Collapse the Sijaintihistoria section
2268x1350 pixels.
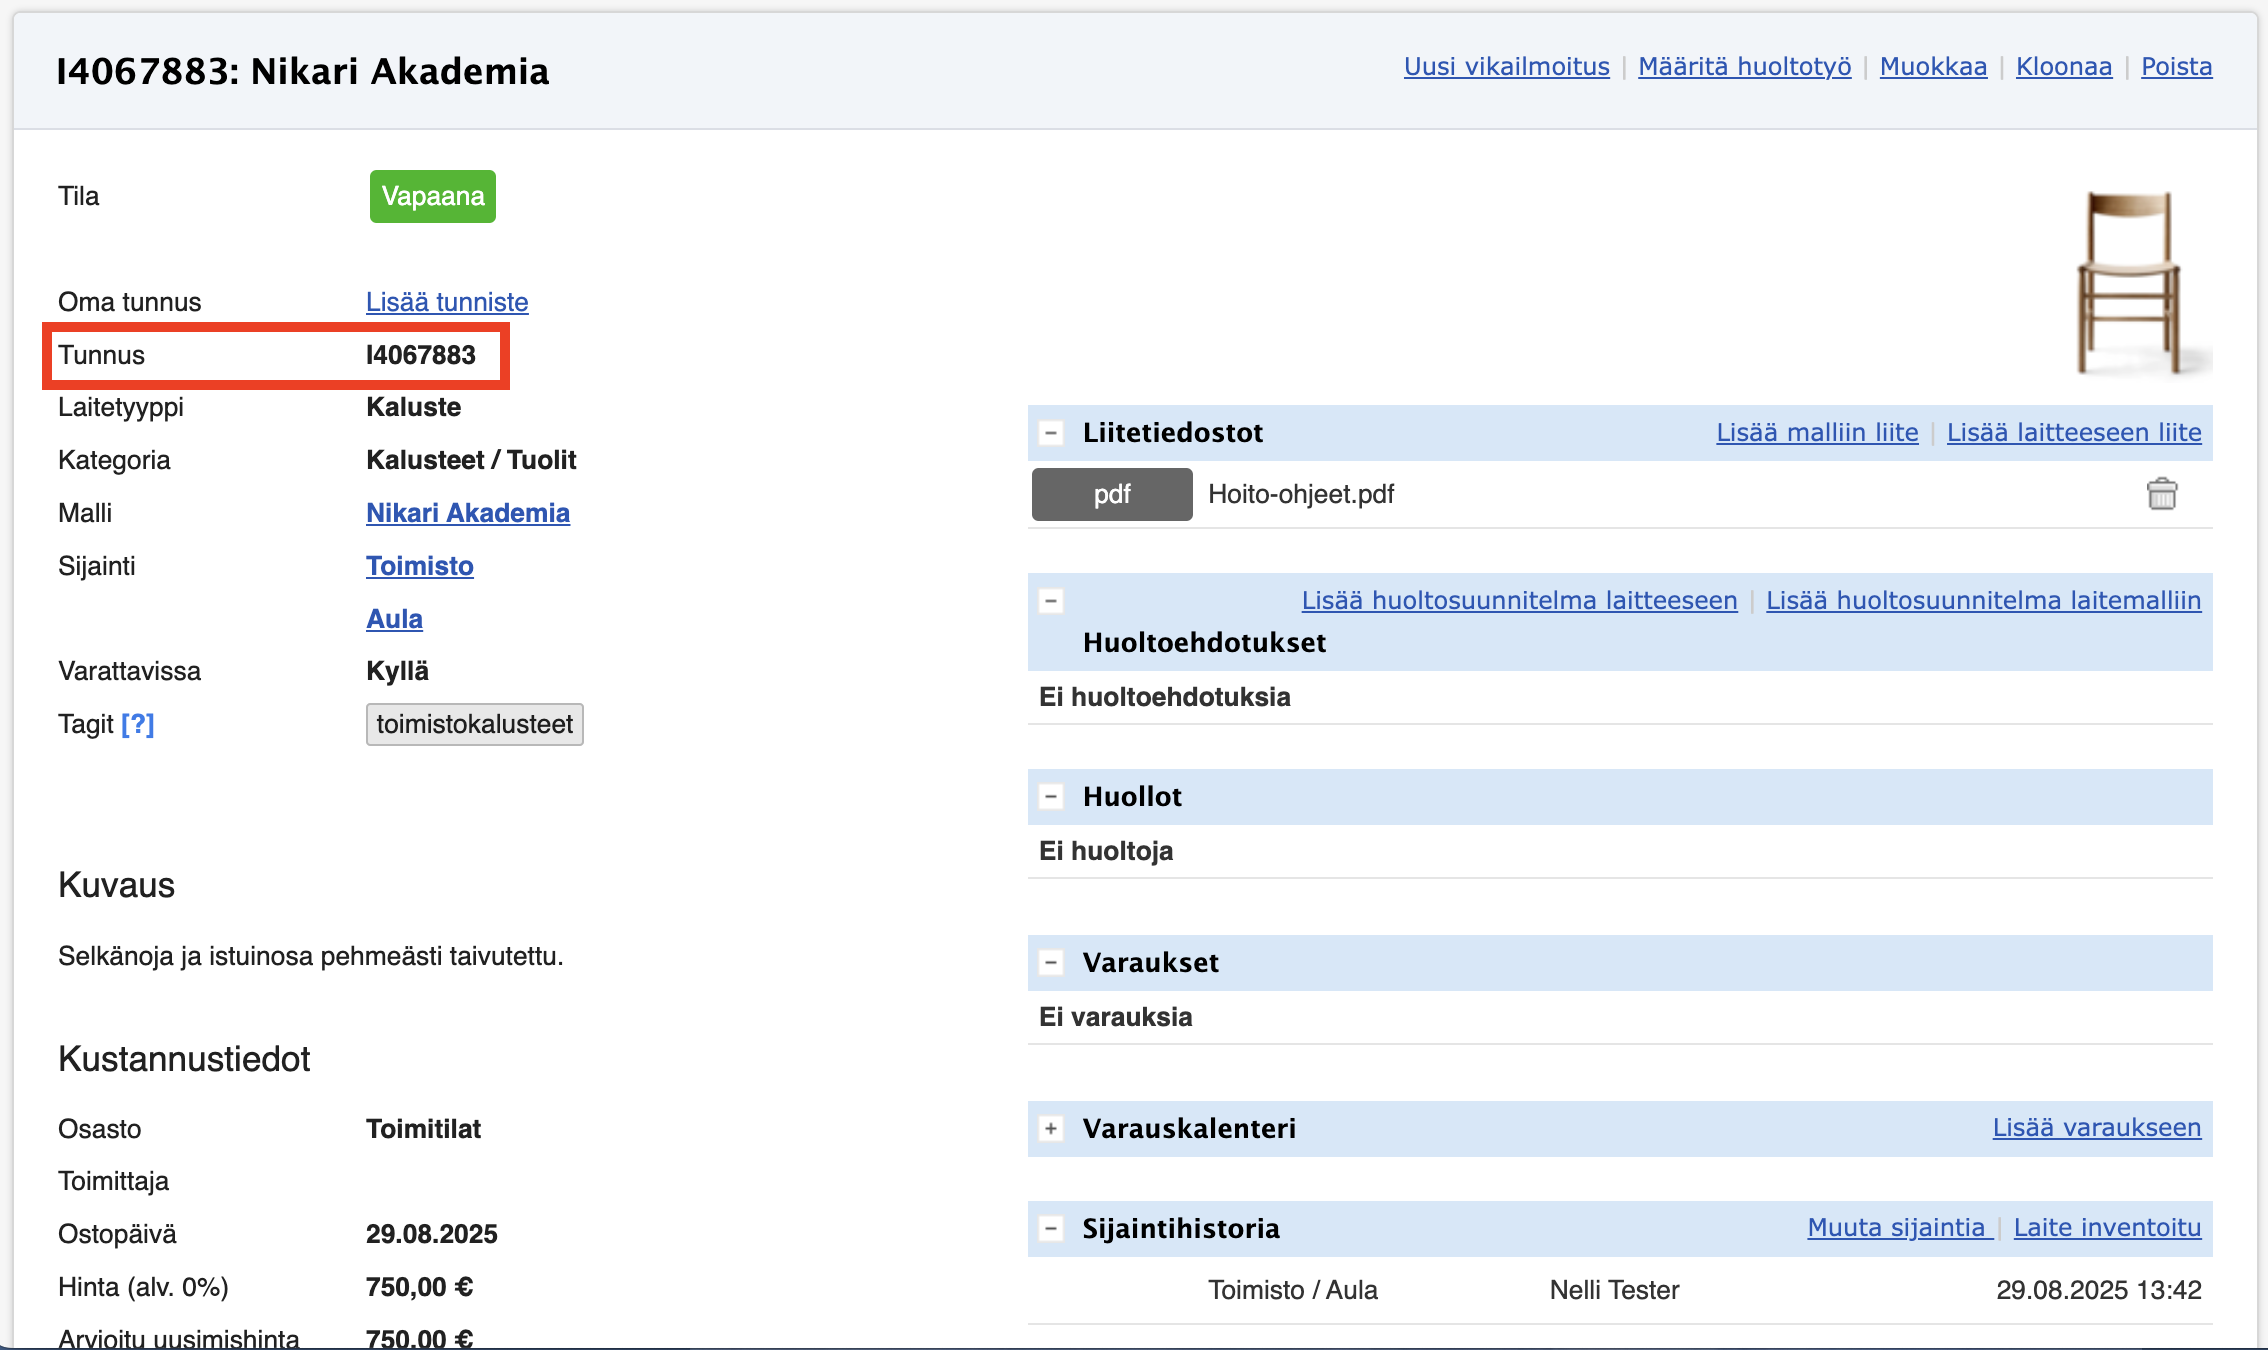[1051, 1229]
